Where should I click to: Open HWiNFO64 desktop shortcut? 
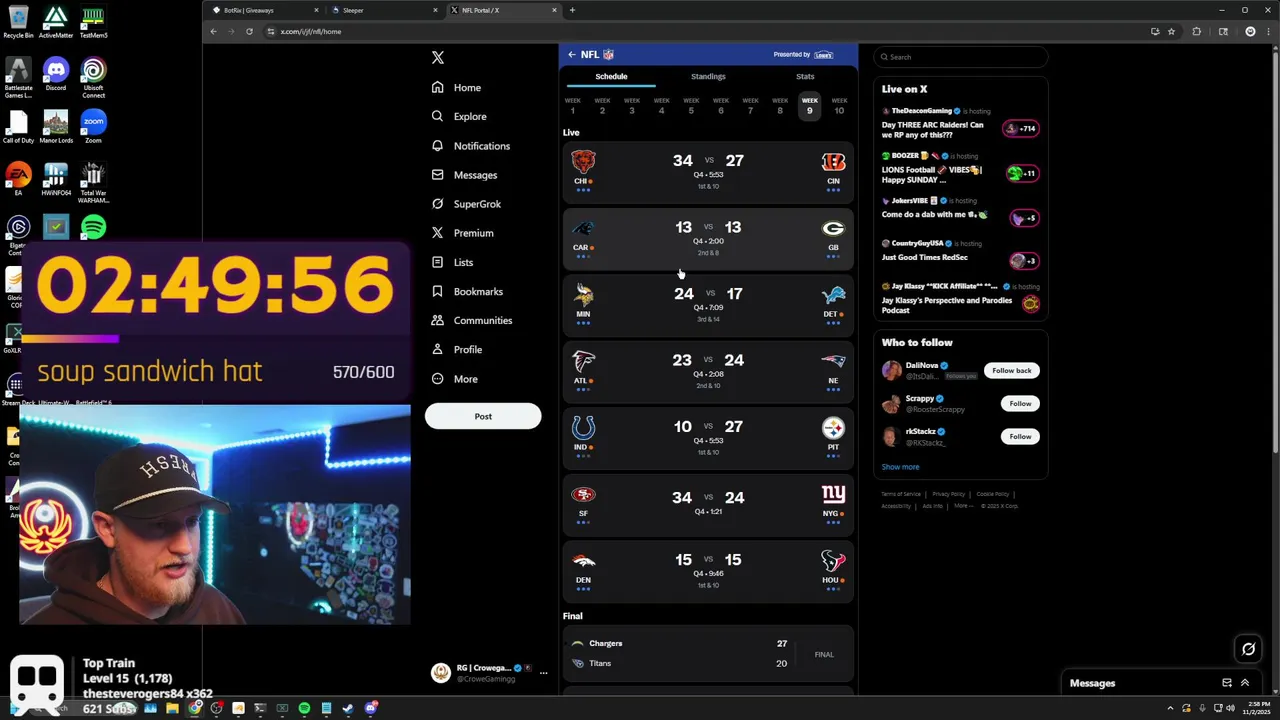(56, 179)
